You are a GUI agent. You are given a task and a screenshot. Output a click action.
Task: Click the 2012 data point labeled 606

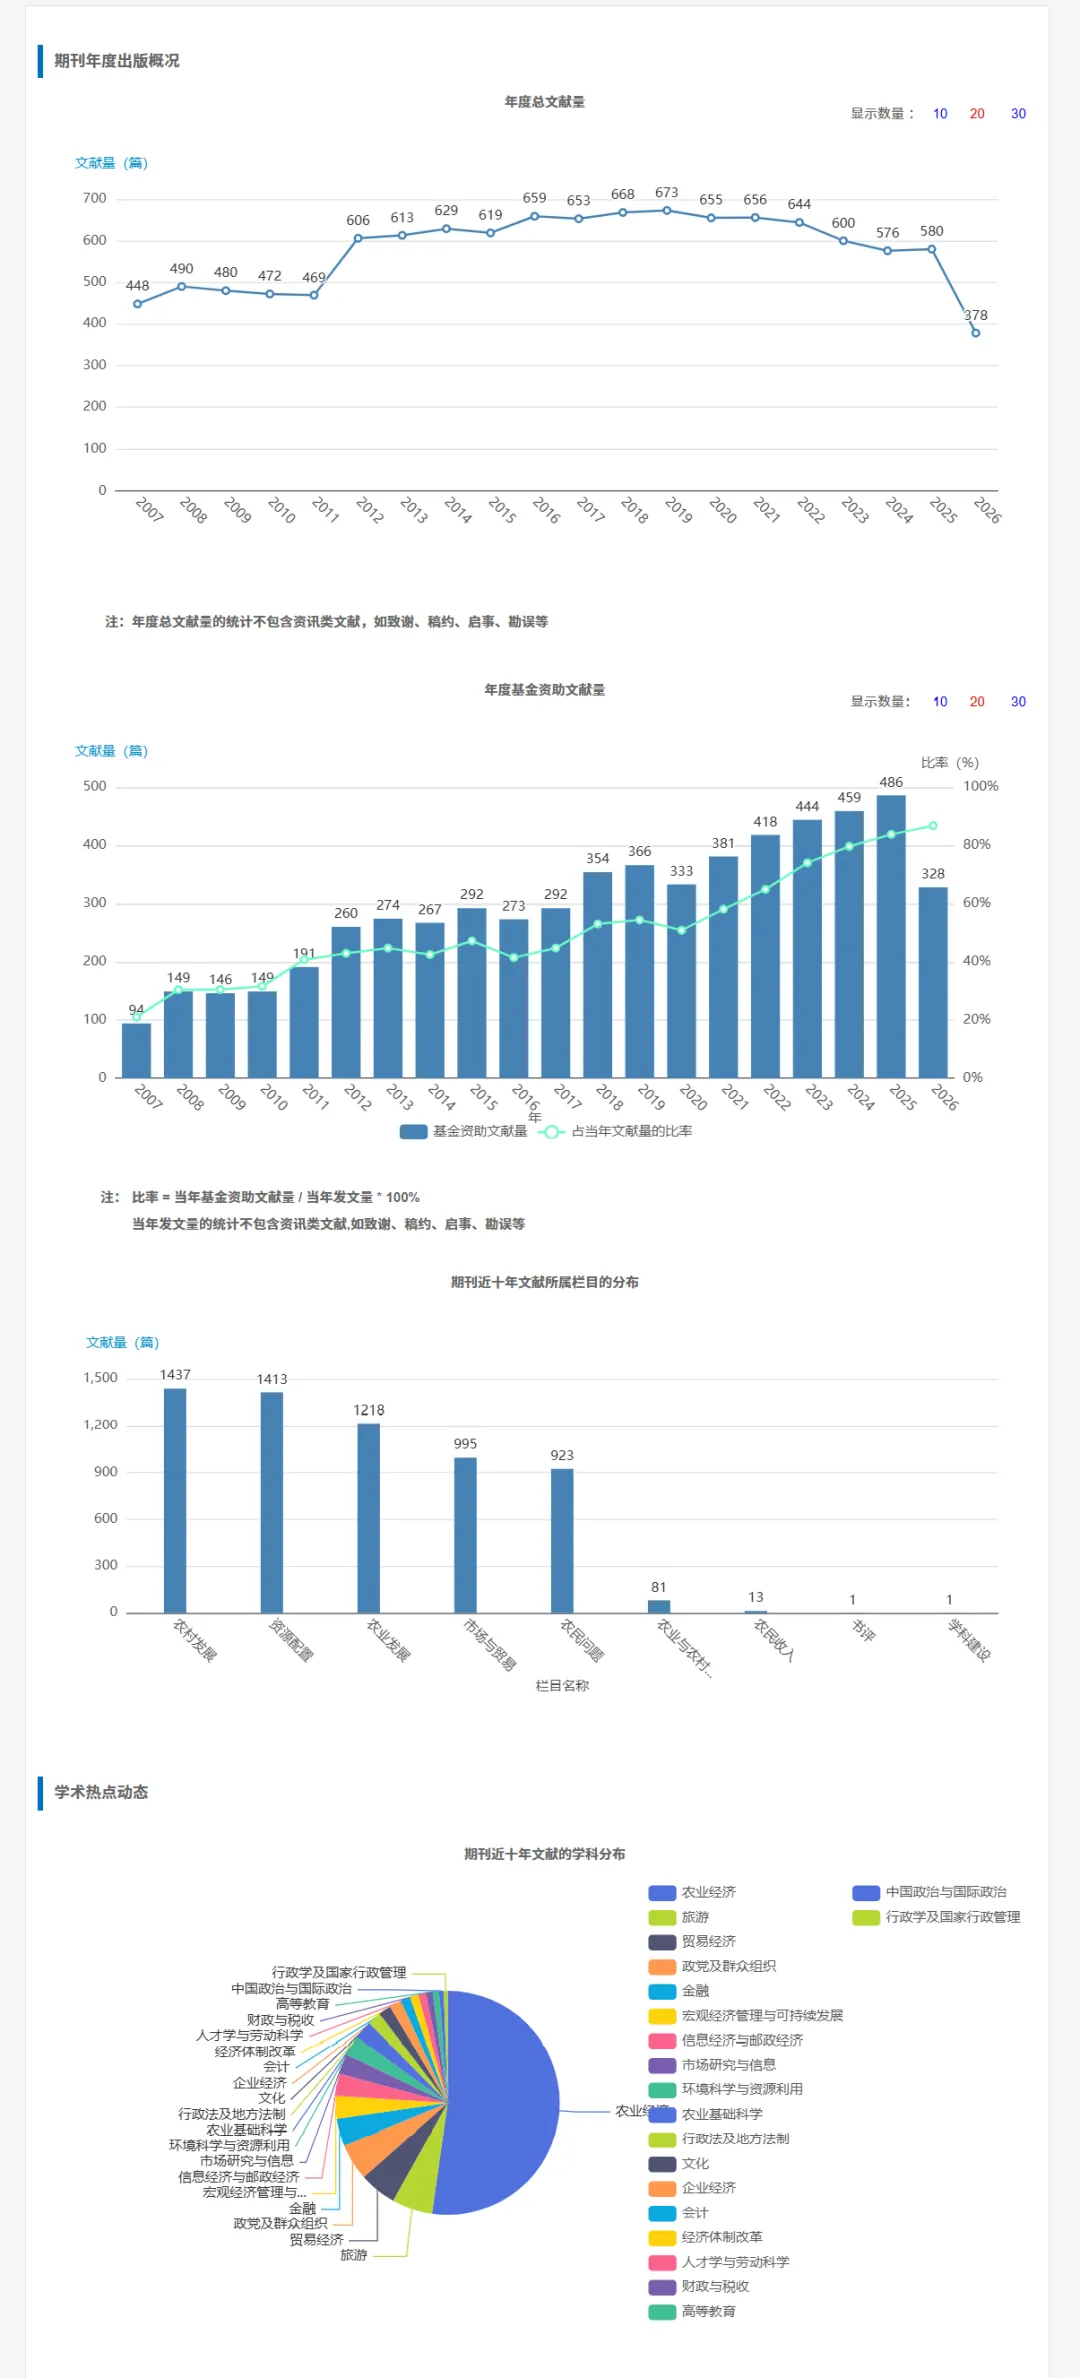click(358, 238)
